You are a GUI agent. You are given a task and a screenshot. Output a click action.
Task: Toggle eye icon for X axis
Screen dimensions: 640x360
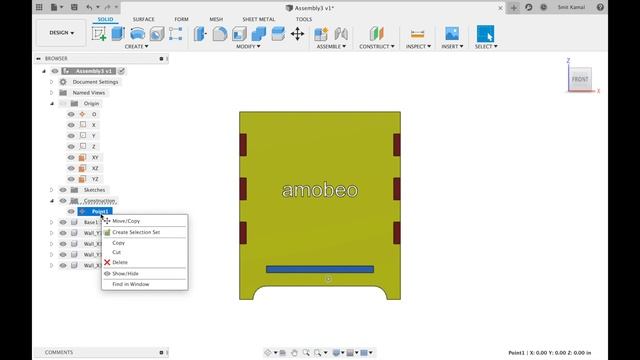pos(71,125)
